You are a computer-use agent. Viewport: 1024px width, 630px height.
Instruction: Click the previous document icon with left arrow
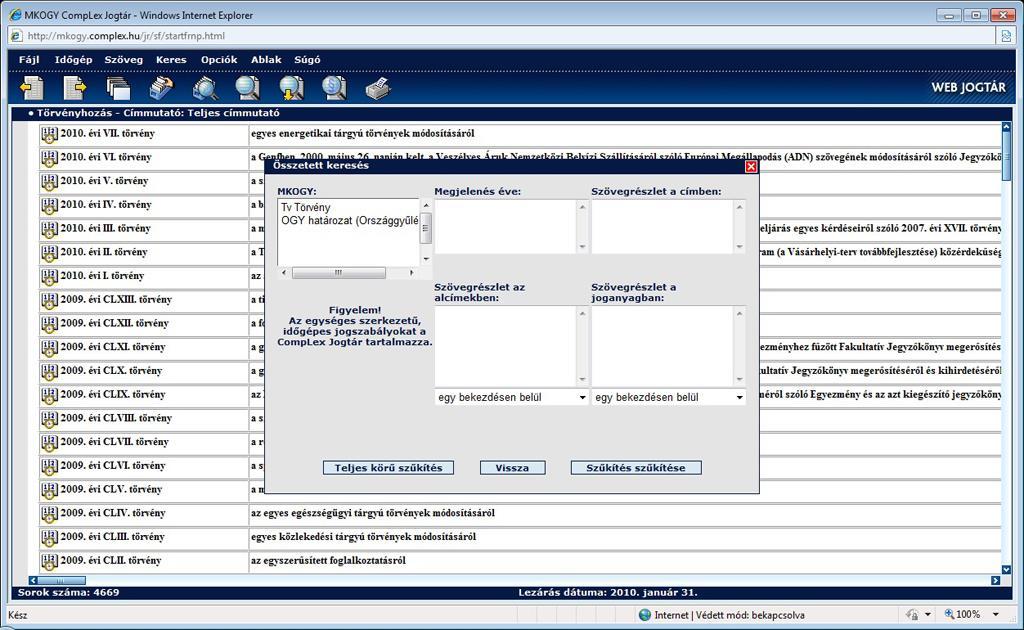32,87
